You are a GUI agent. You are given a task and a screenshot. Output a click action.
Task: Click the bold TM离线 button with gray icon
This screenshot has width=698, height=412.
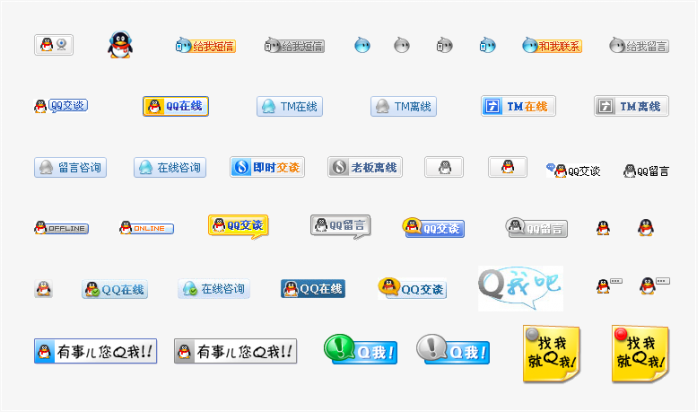631,106
